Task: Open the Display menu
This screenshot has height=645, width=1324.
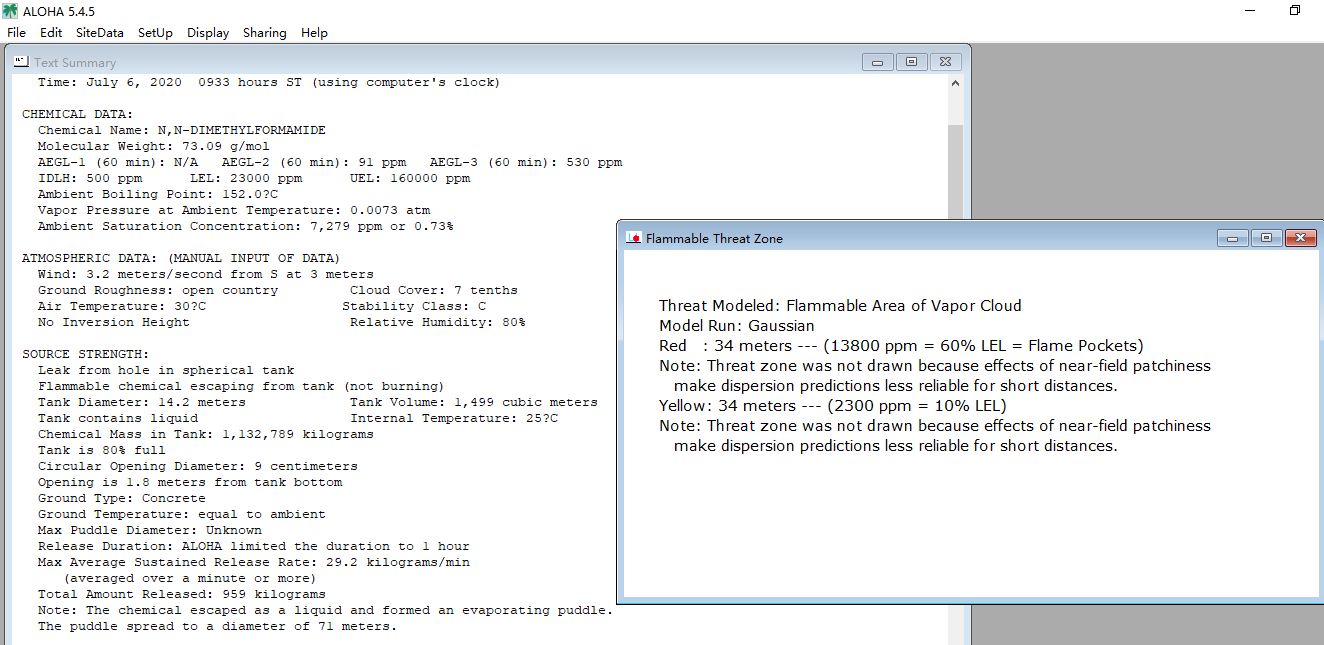Action: (x=208, y=33)
